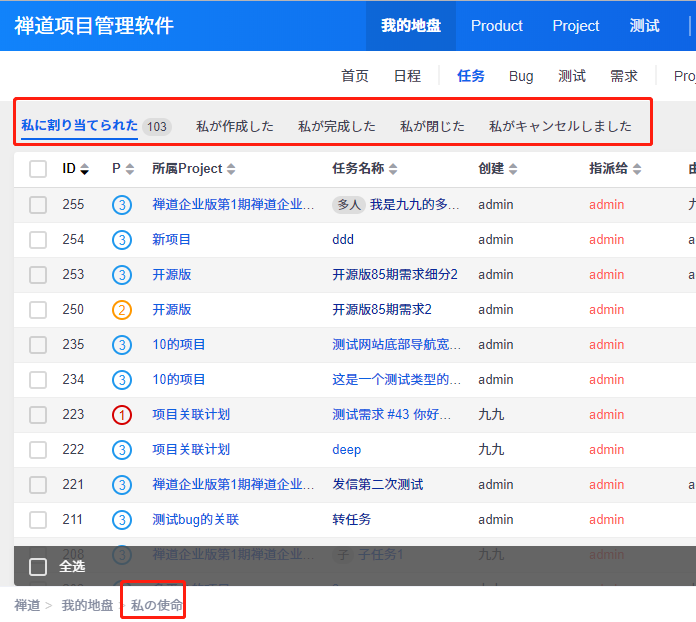Click 我的地盘 in the breadcrumb
The height and width of the screenshot is (622, 696).
(87, 605)
